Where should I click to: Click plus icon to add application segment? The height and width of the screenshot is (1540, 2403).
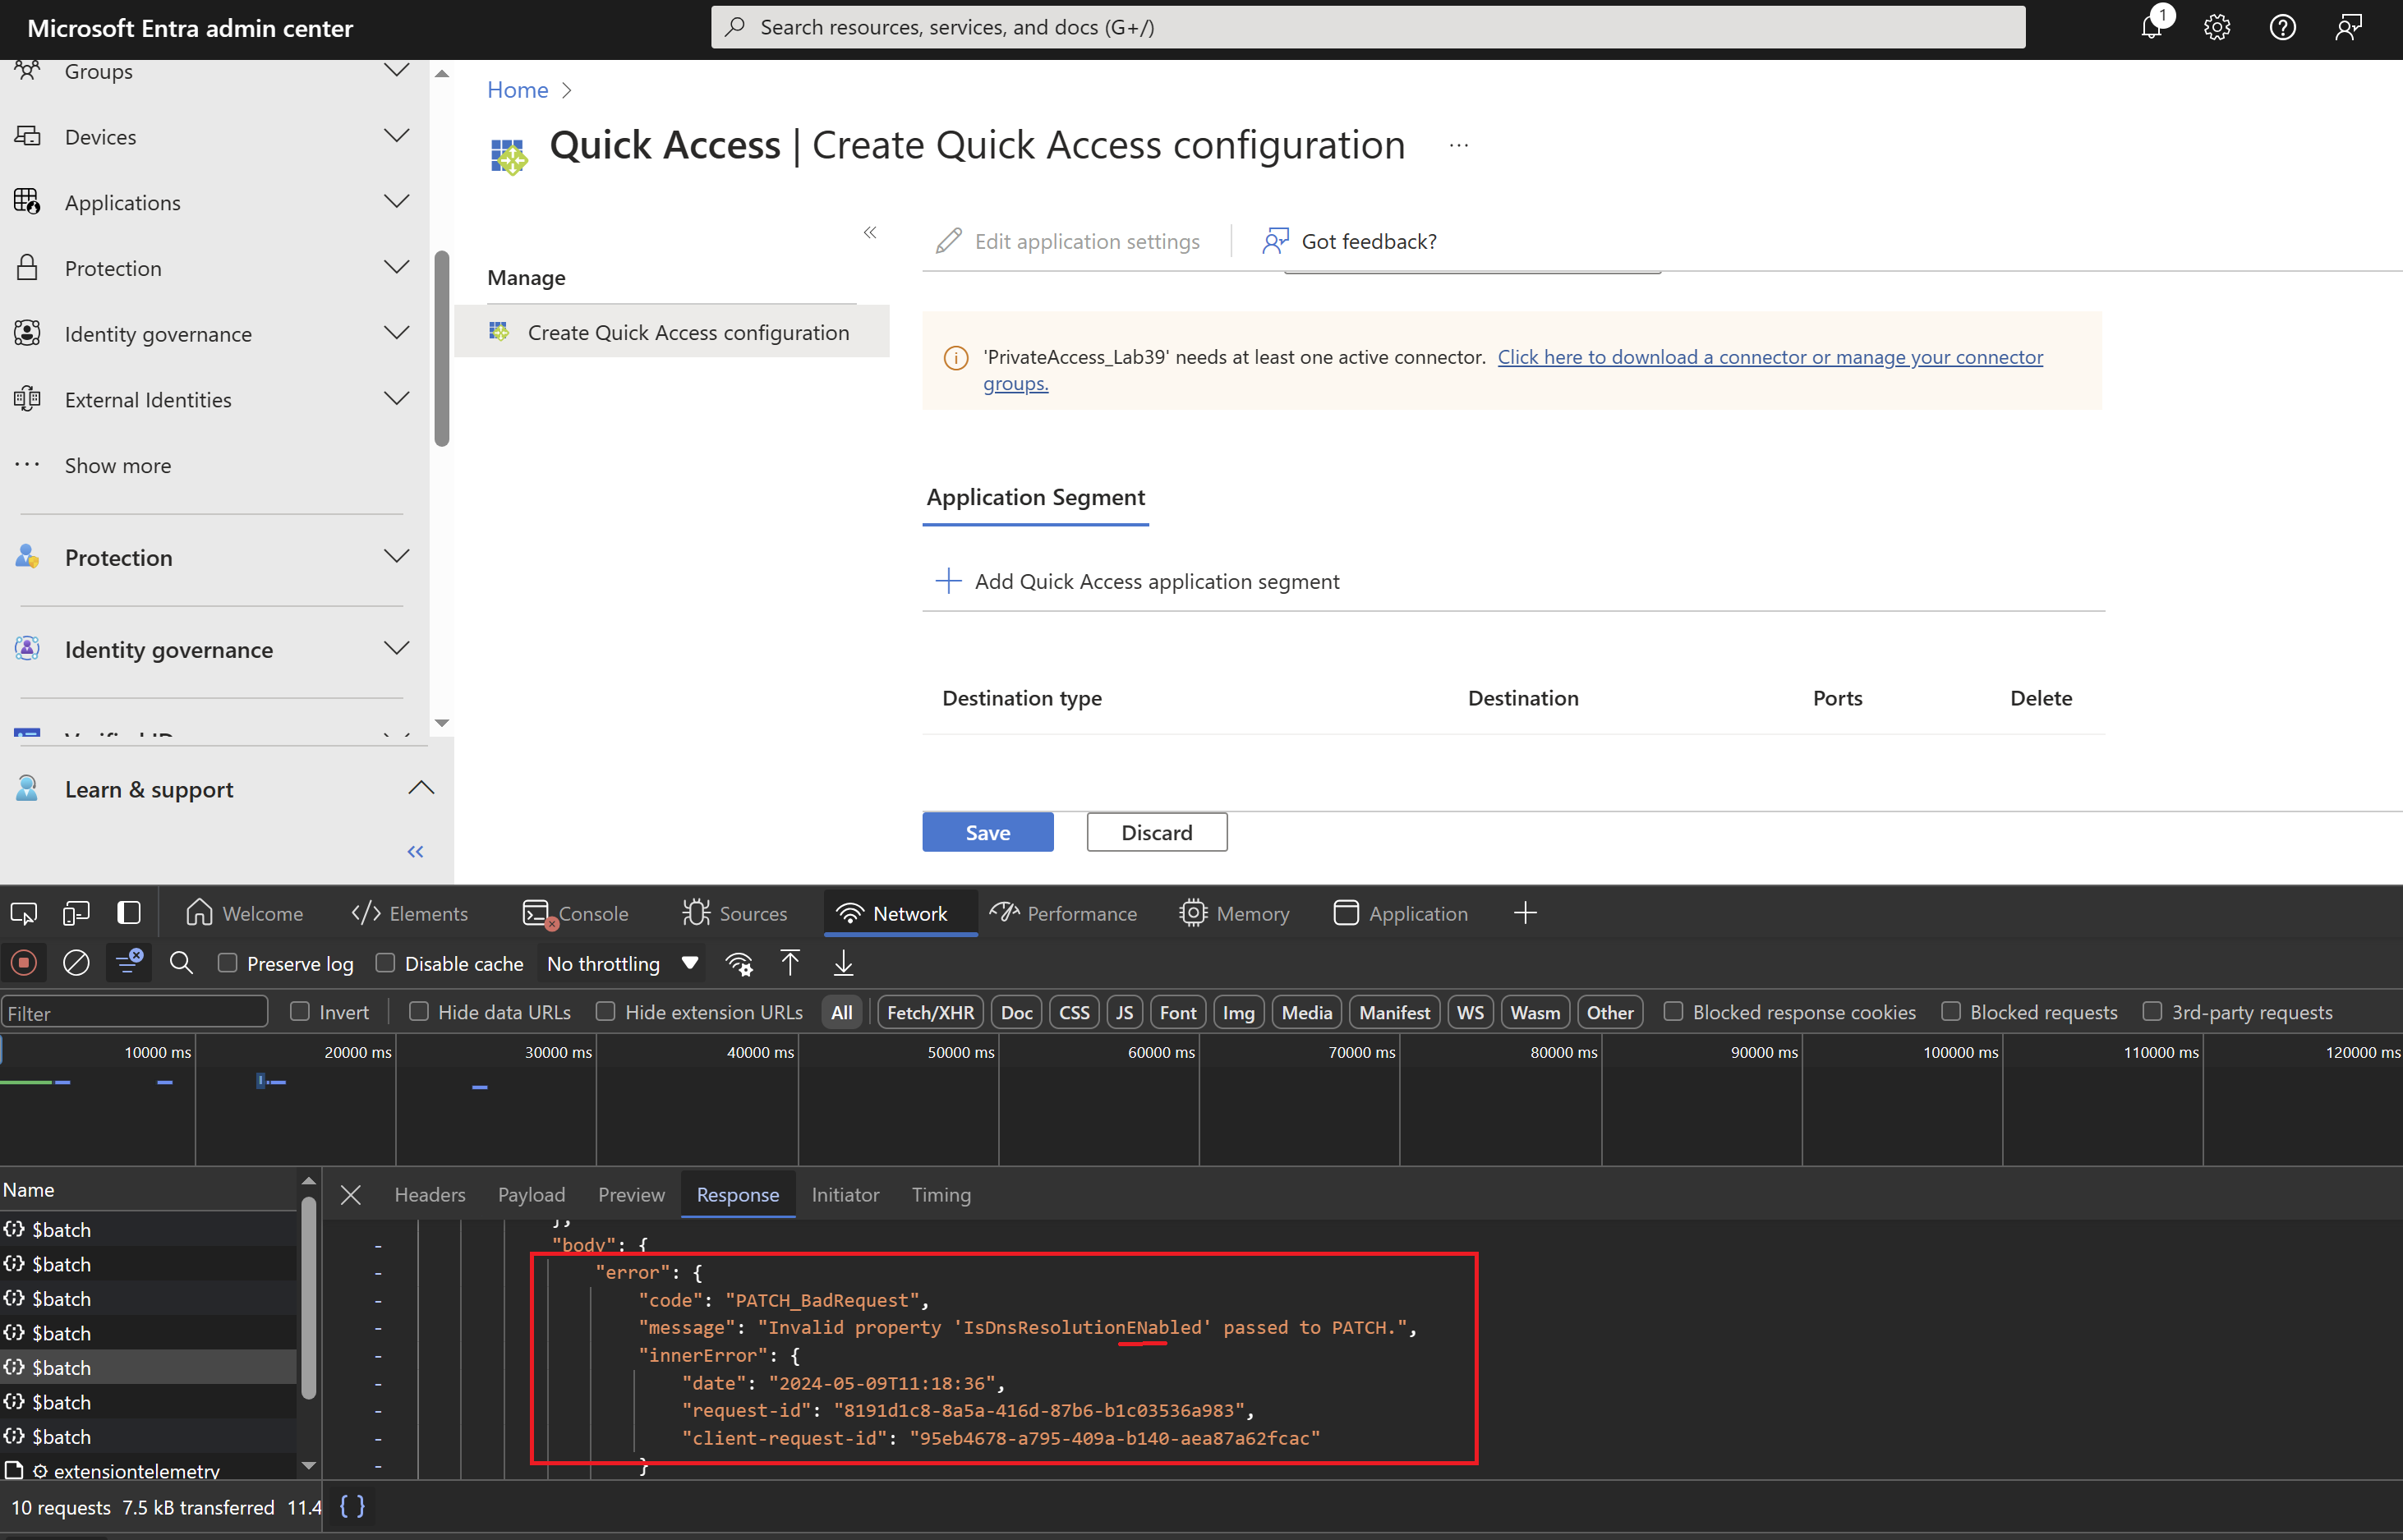948,581
